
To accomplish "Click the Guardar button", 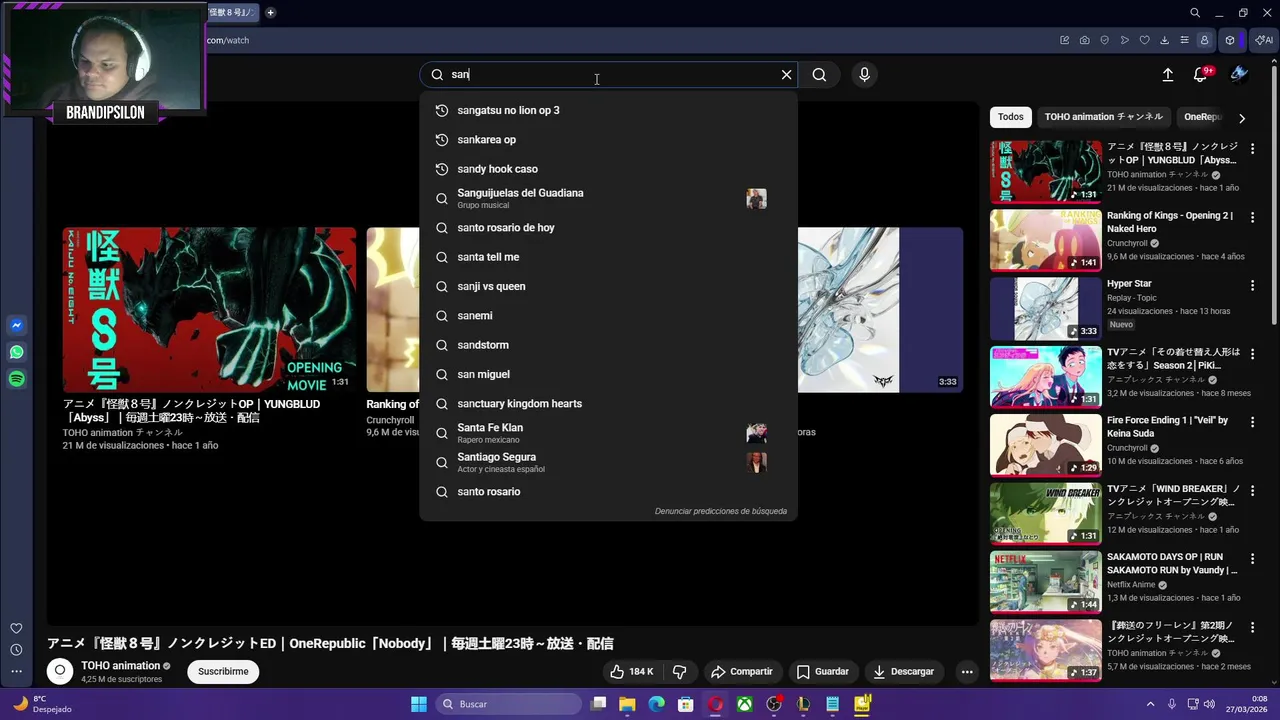I will coord(822,672).
